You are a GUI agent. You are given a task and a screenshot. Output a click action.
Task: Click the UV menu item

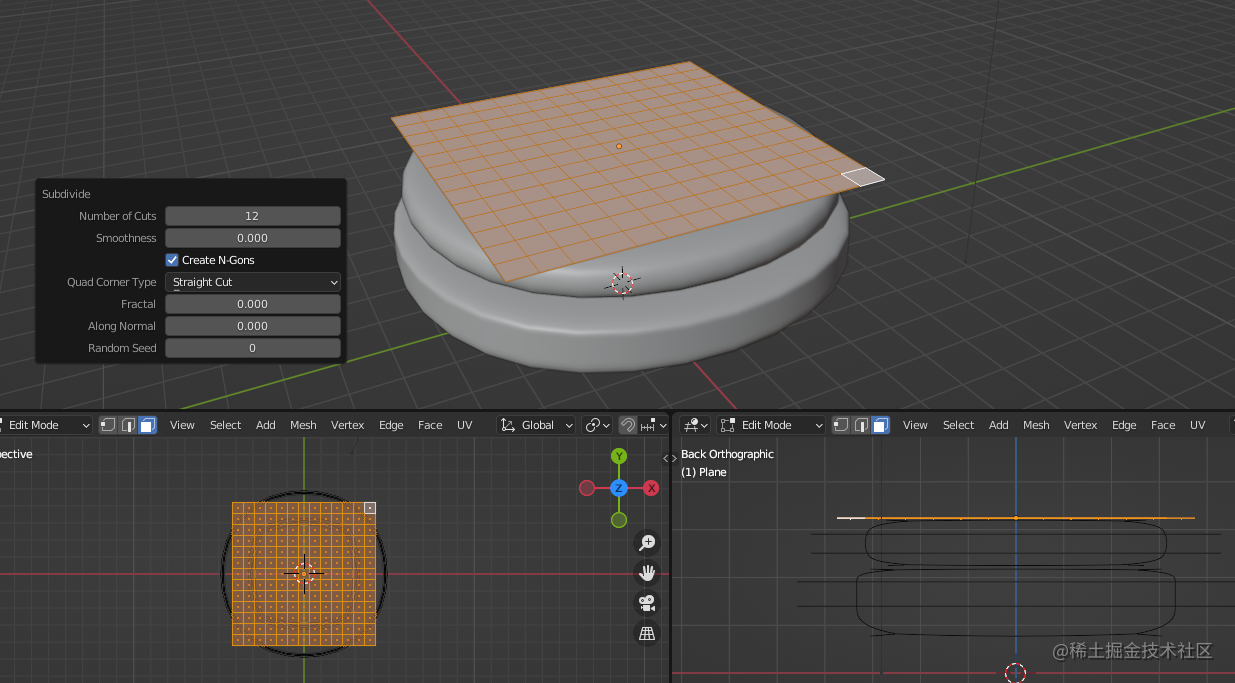(x=464, y=425)
